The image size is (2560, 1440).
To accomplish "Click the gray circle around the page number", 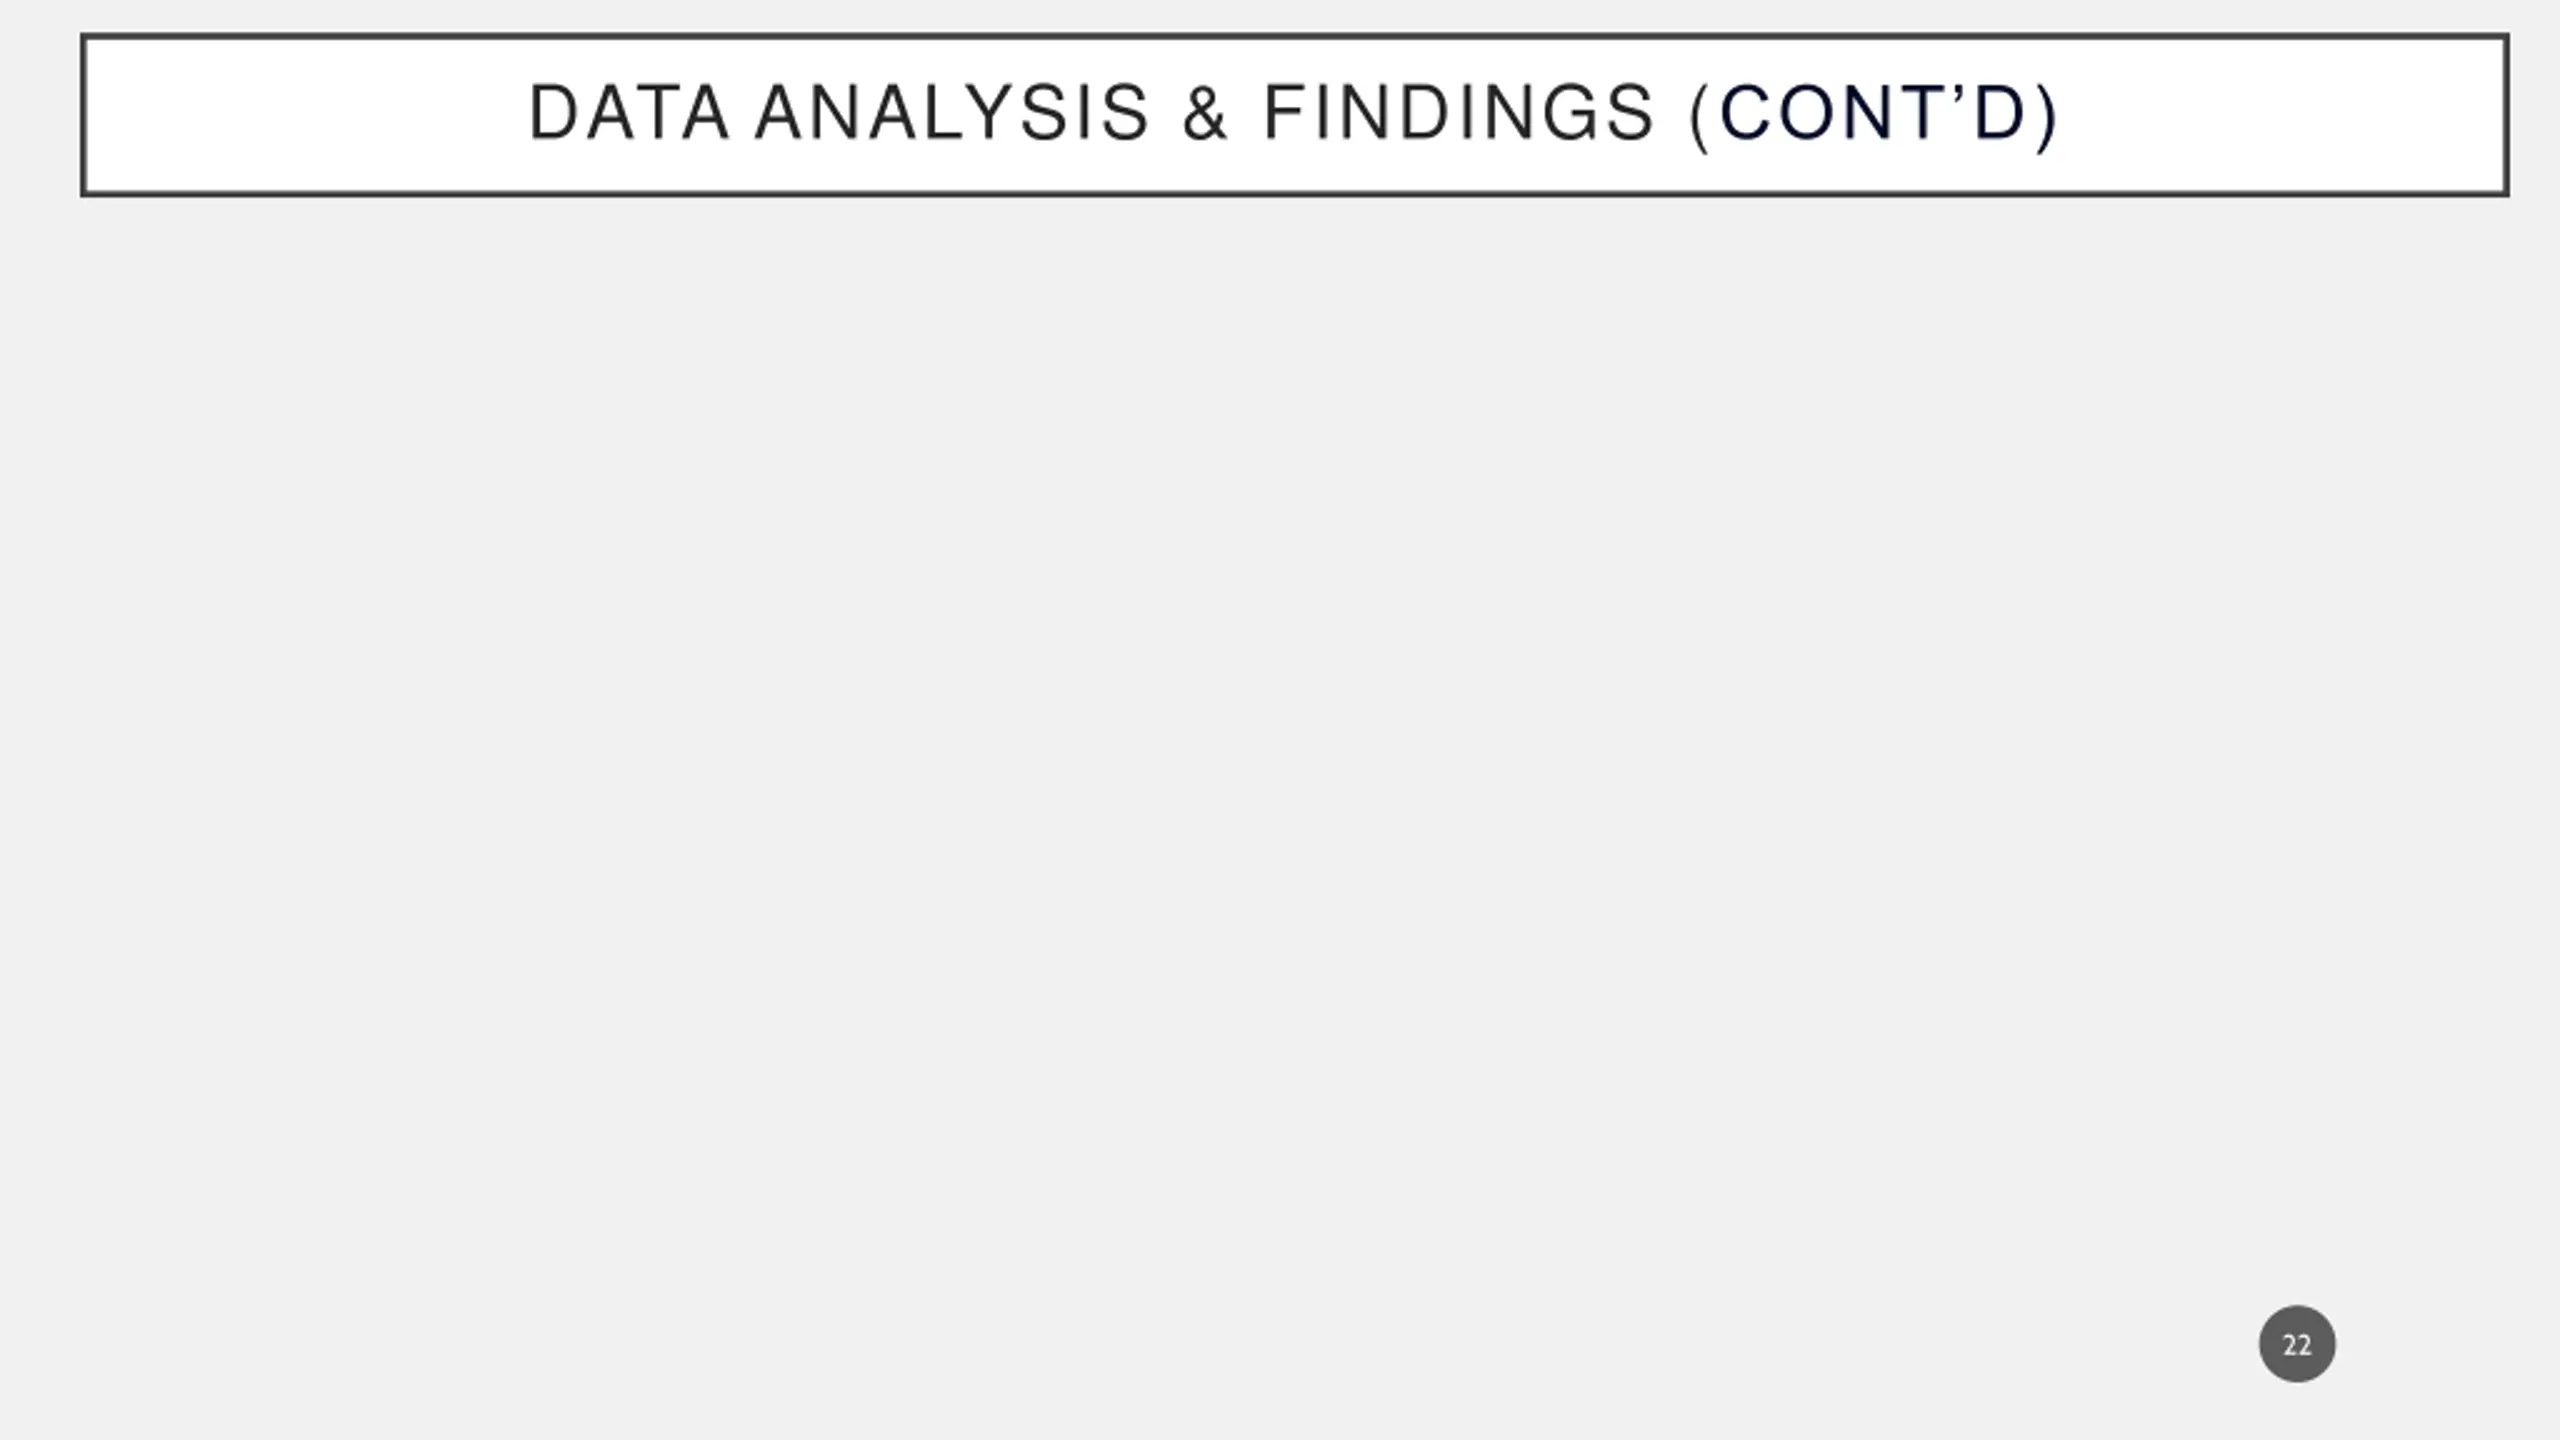I will click(2297, 1344).
